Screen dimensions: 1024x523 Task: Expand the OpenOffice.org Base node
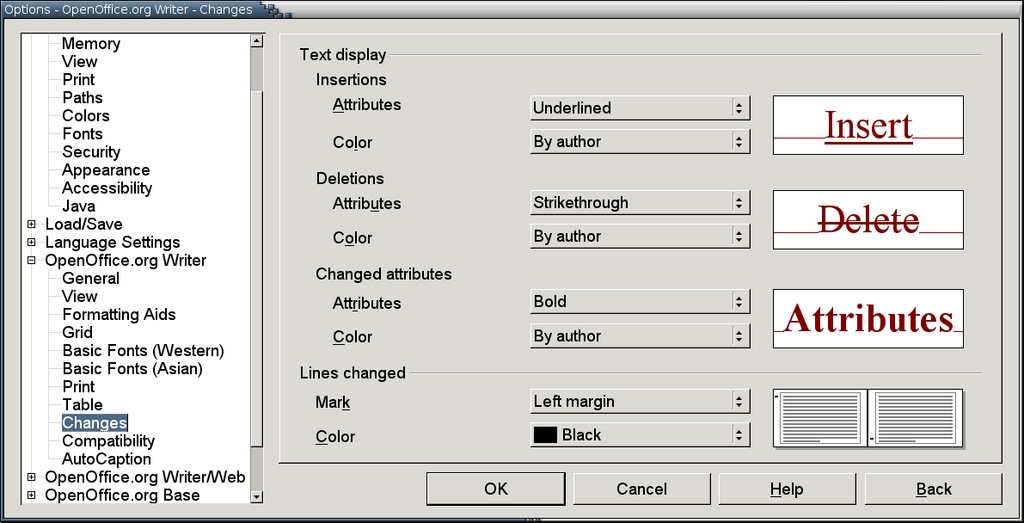tap(32, 495)
